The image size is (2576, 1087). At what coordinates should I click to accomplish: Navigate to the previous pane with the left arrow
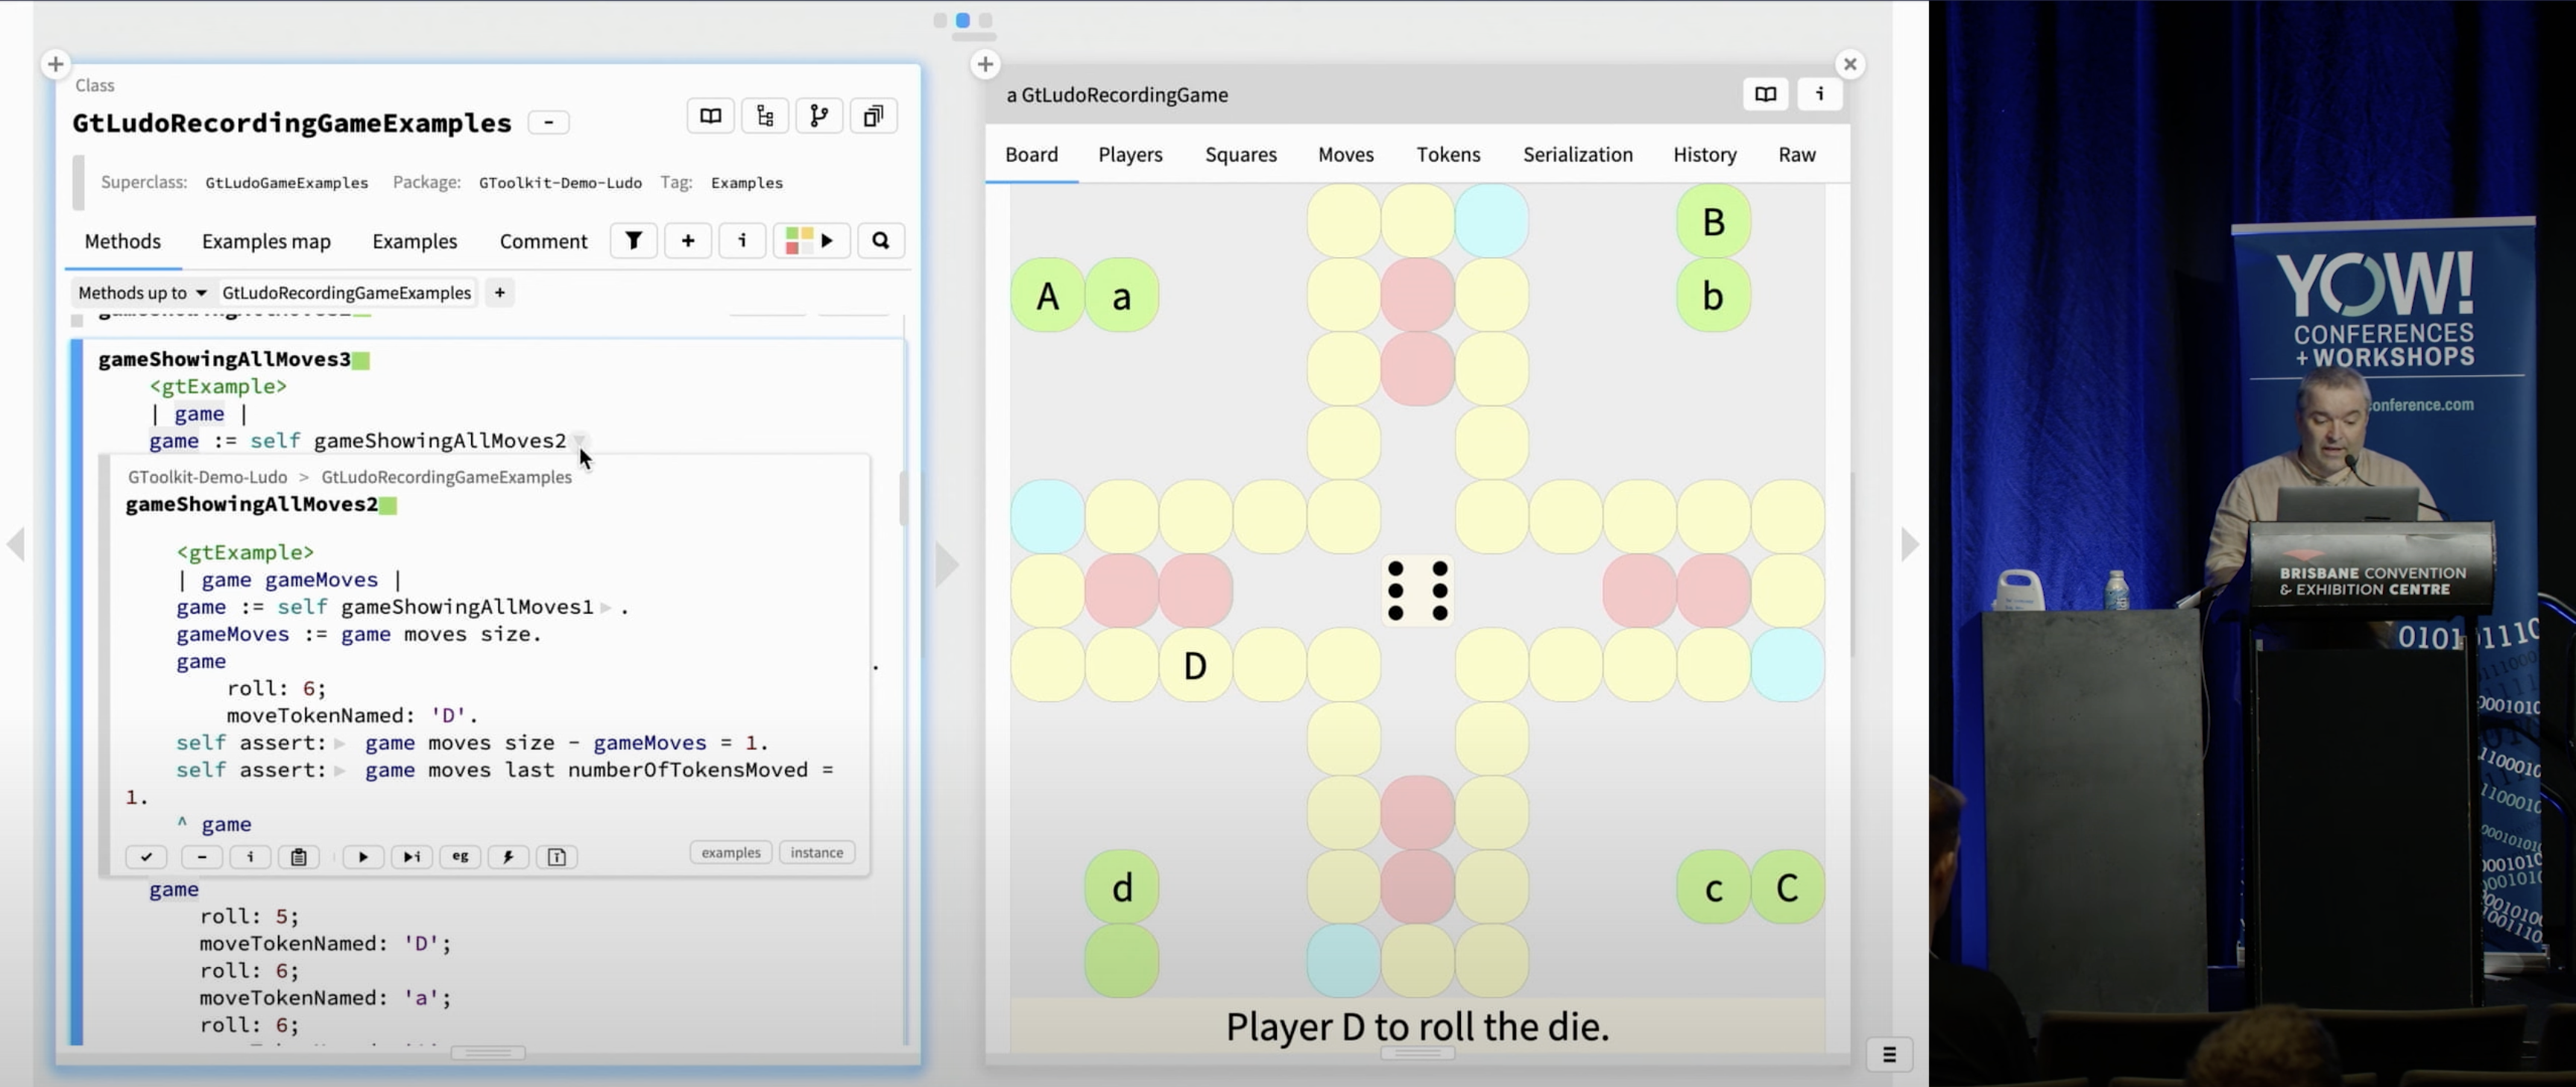(16, 545)
